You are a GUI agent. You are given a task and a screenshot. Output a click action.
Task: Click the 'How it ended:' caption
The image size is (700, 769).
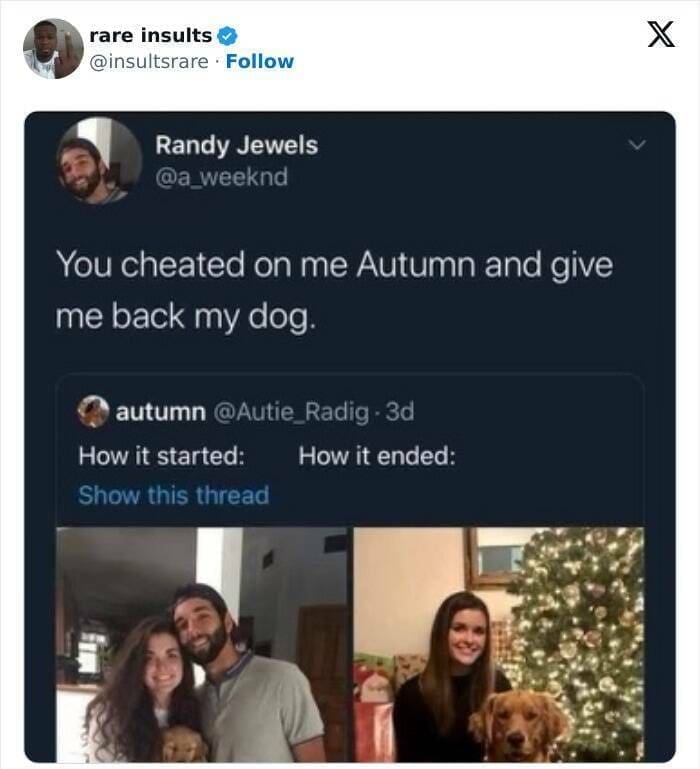[377, 455]
